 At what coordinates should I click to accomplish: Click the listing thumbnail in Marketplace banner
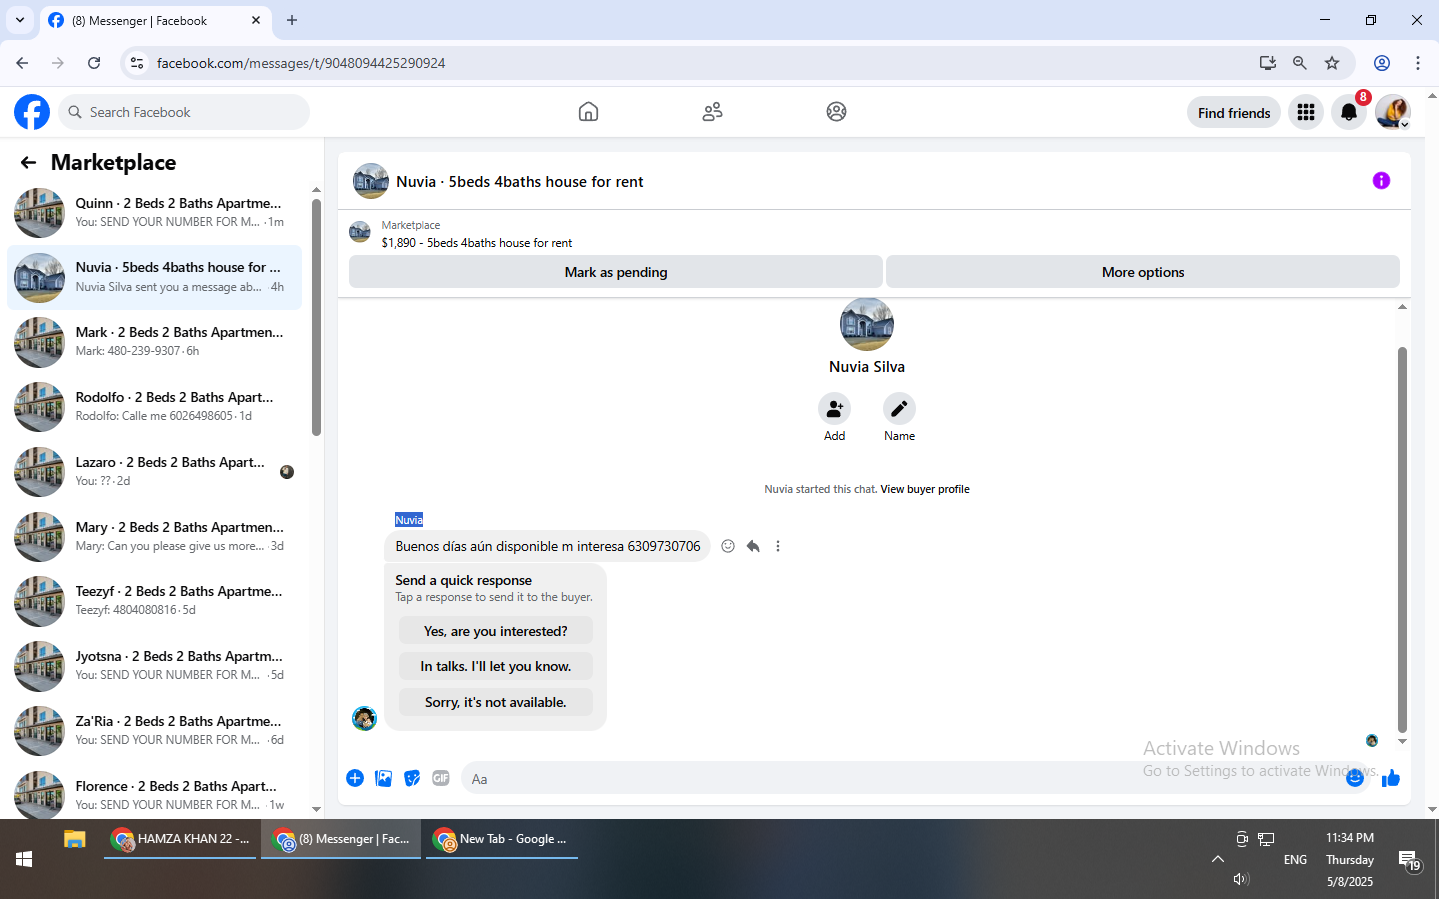(360, 233)
